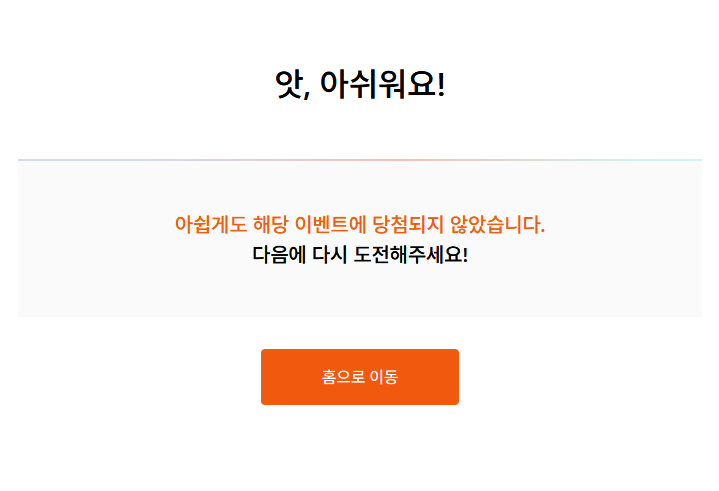Viewport: 719px width, 491px height.
Task: Click the 앗, 아쉬워요! heading
Action: [360, 85]
